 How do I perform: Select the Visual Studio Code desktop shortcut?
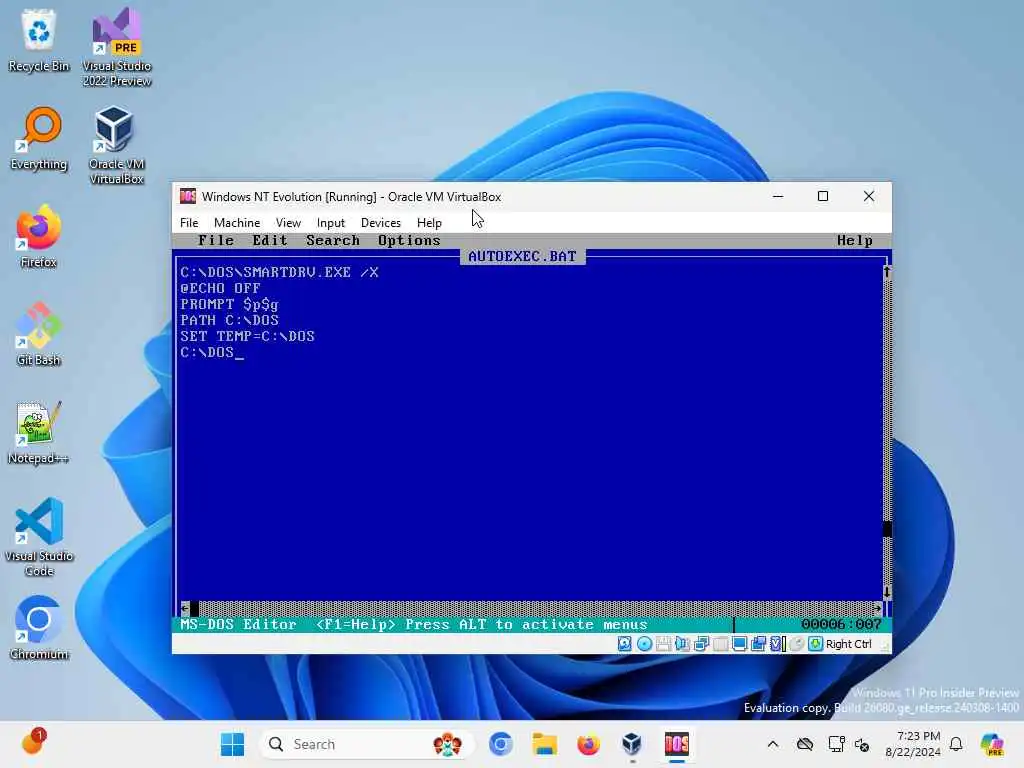coord(39,537)
